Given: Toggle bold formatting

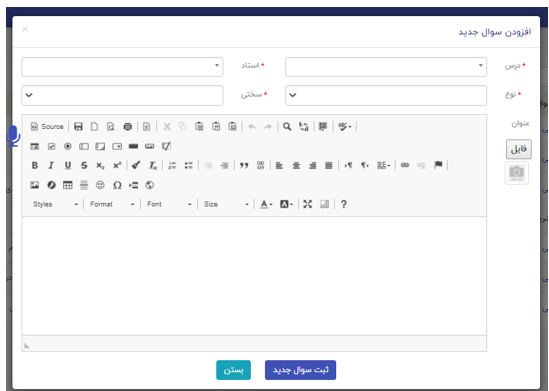Looking at the screenshot, I should tap(35, 165).
